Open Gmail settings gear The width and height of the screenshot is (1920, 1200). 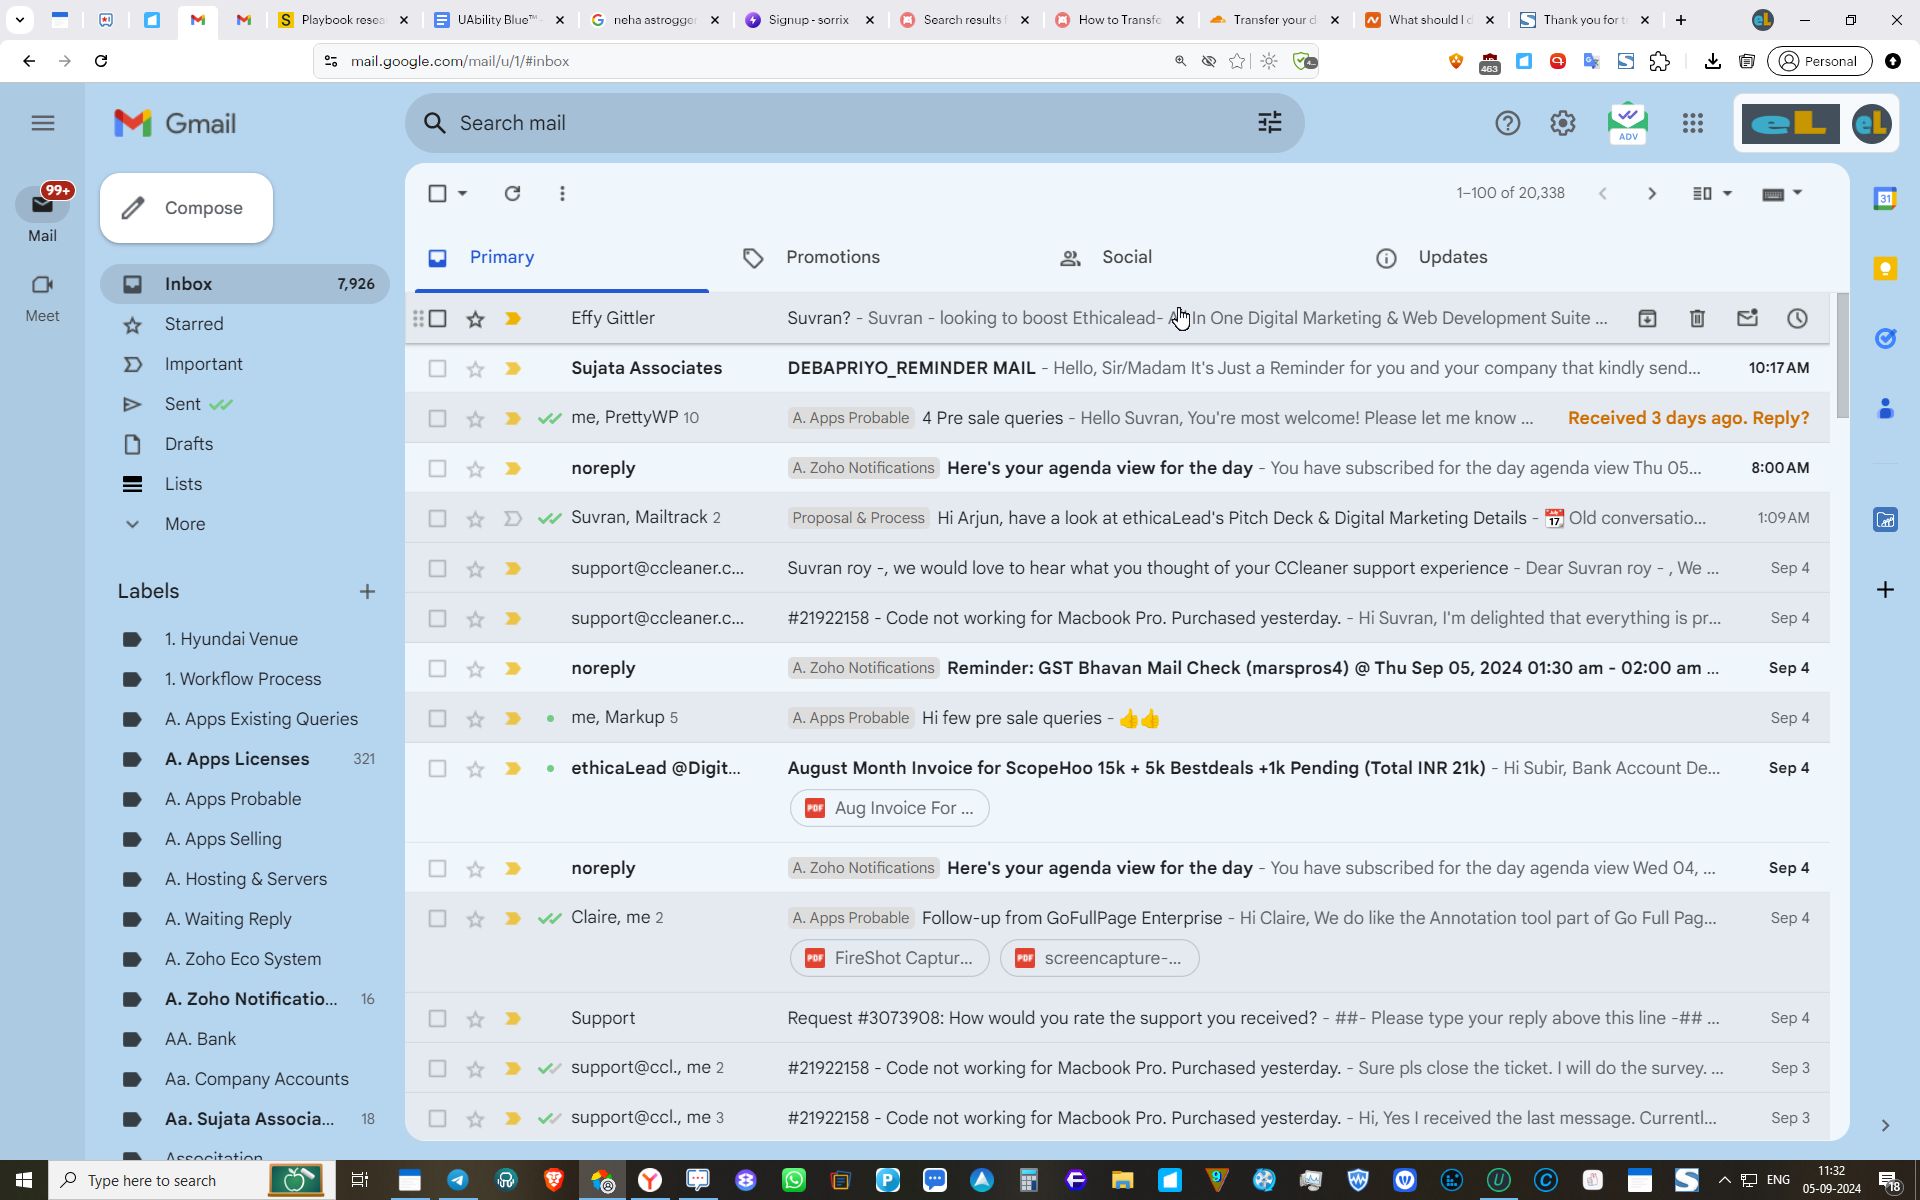(1562, 123)
